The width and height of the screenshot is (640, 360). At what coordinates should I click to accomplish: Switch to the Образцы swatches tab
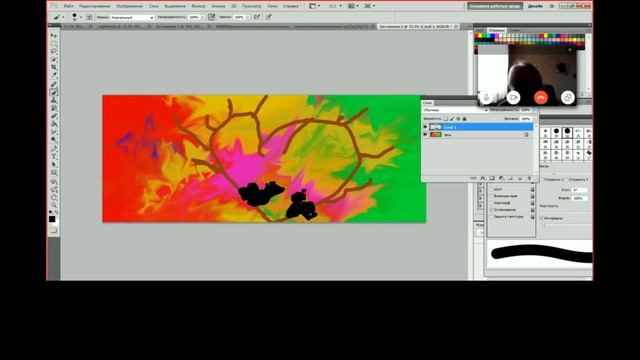(496, 30)
